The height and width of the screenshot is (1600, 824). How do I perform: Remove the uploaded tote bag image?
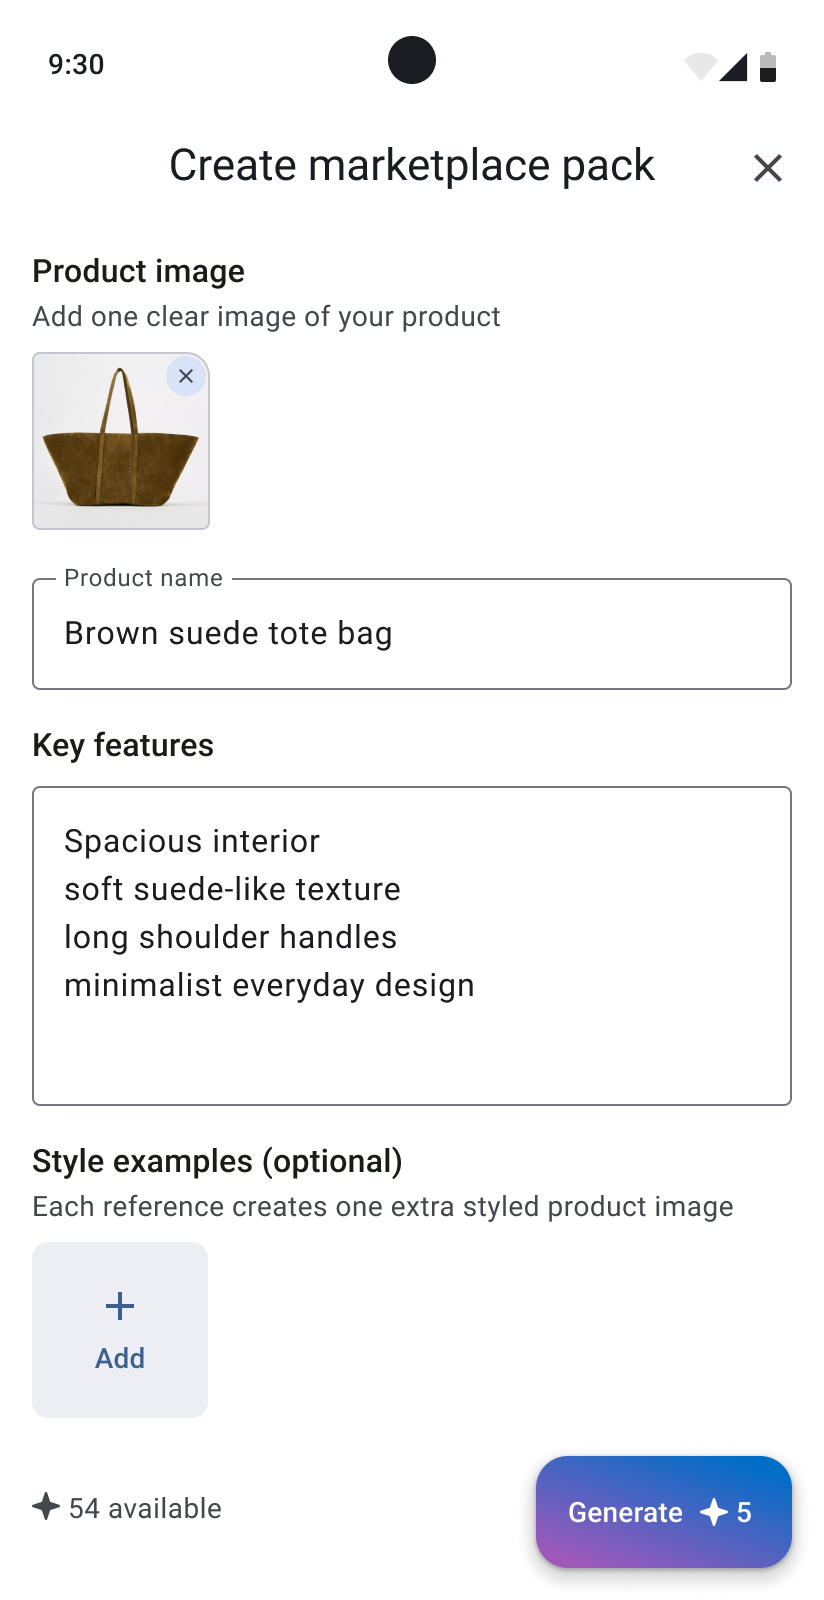click(186, 376)
